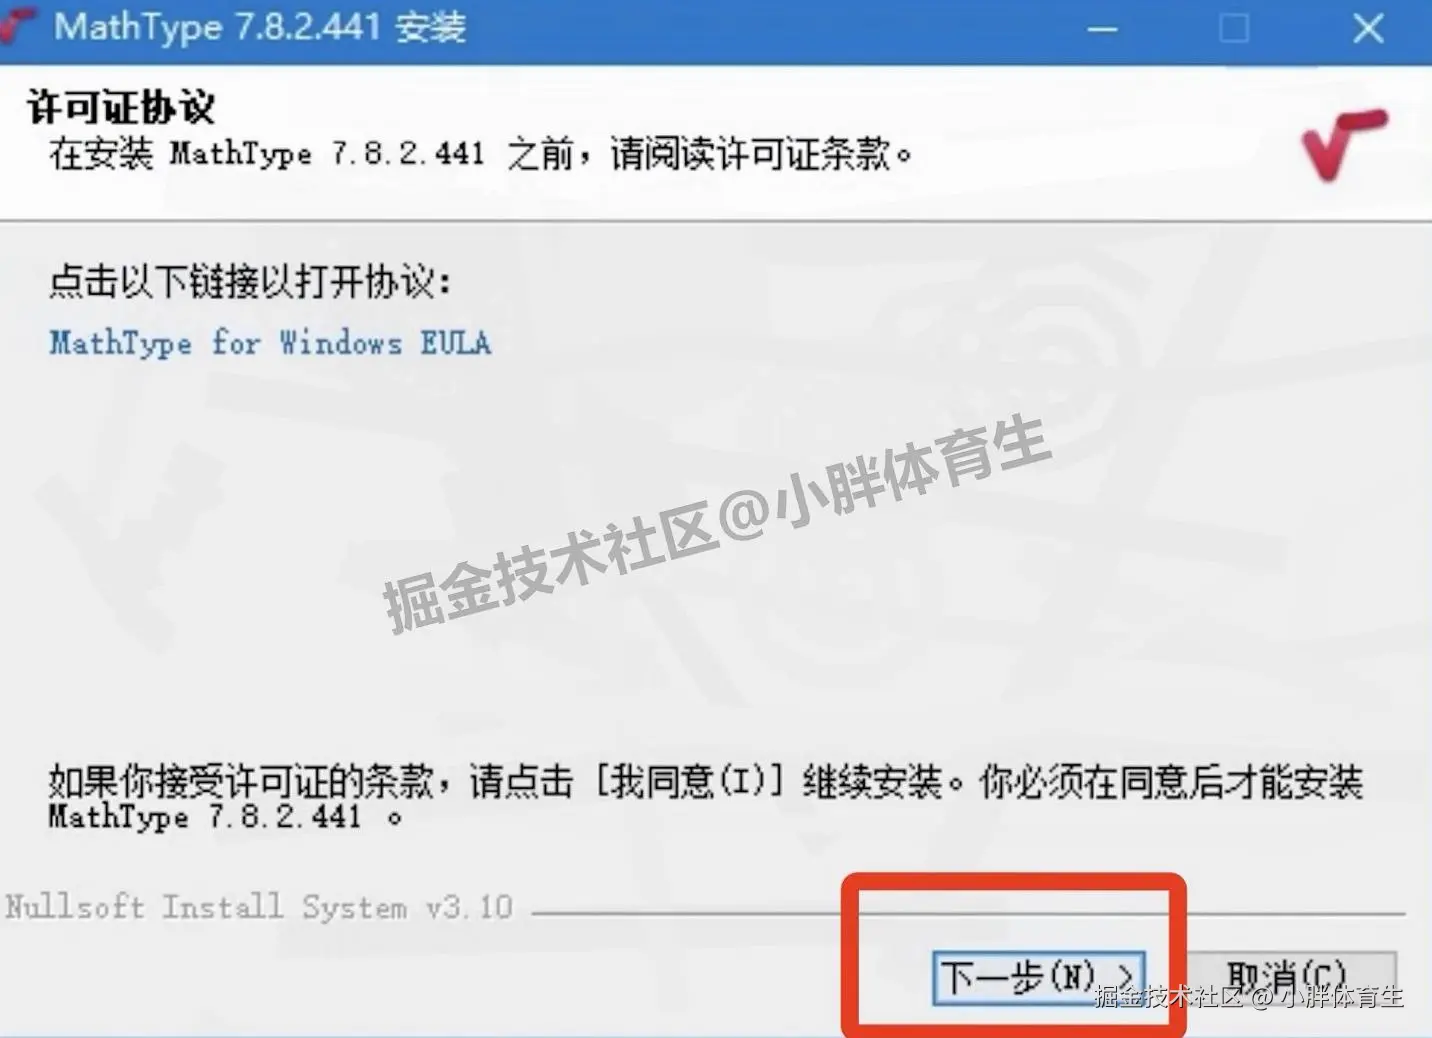Click the MathType icon in title bar
Screen dimensions: 1432x1038
pos(16,26)
